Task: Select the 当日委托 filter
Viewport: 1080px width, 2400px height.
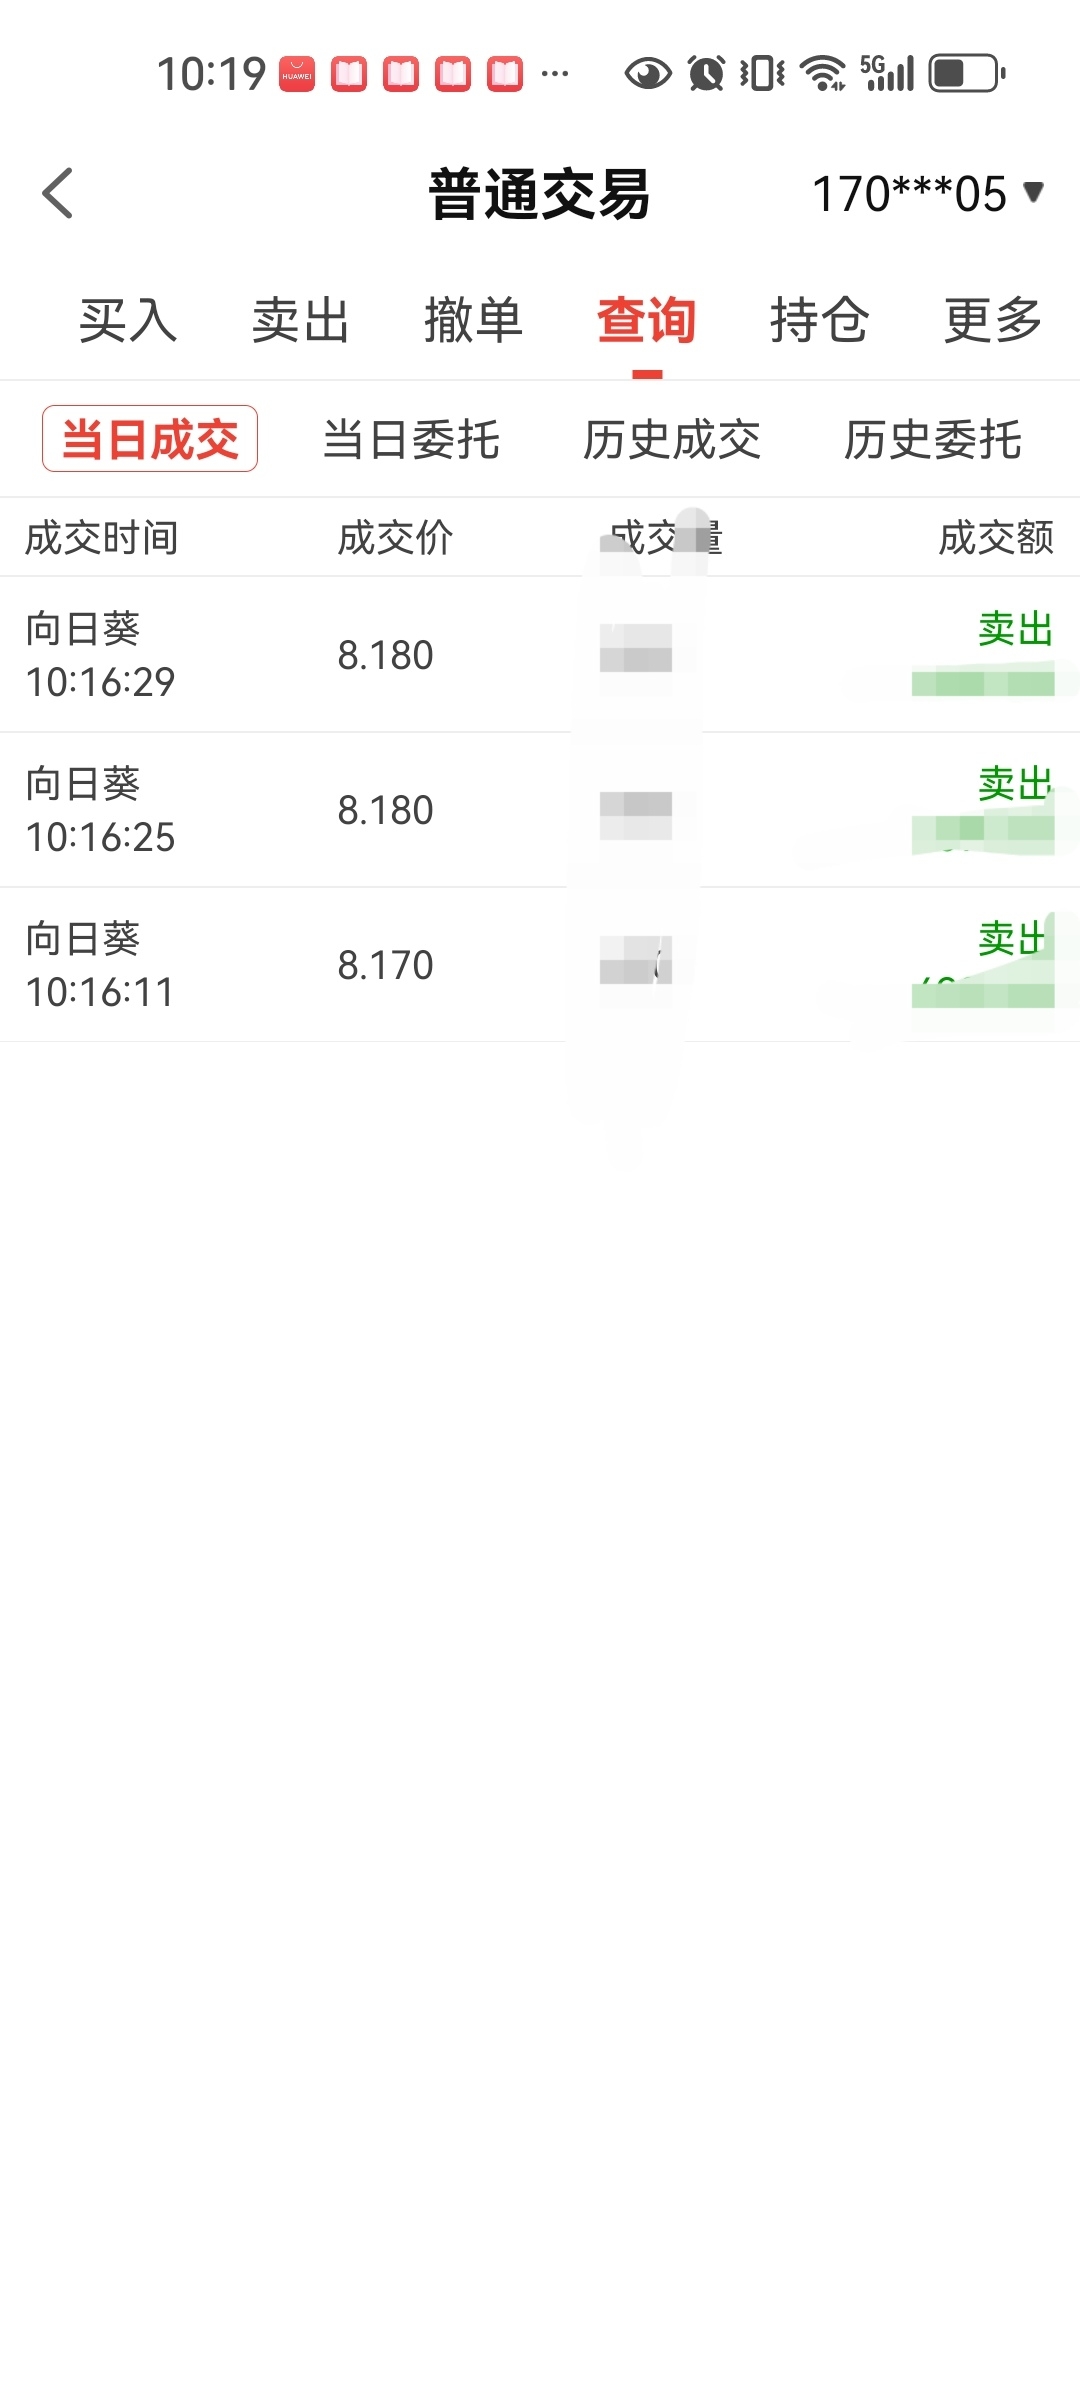Action: 411,440
